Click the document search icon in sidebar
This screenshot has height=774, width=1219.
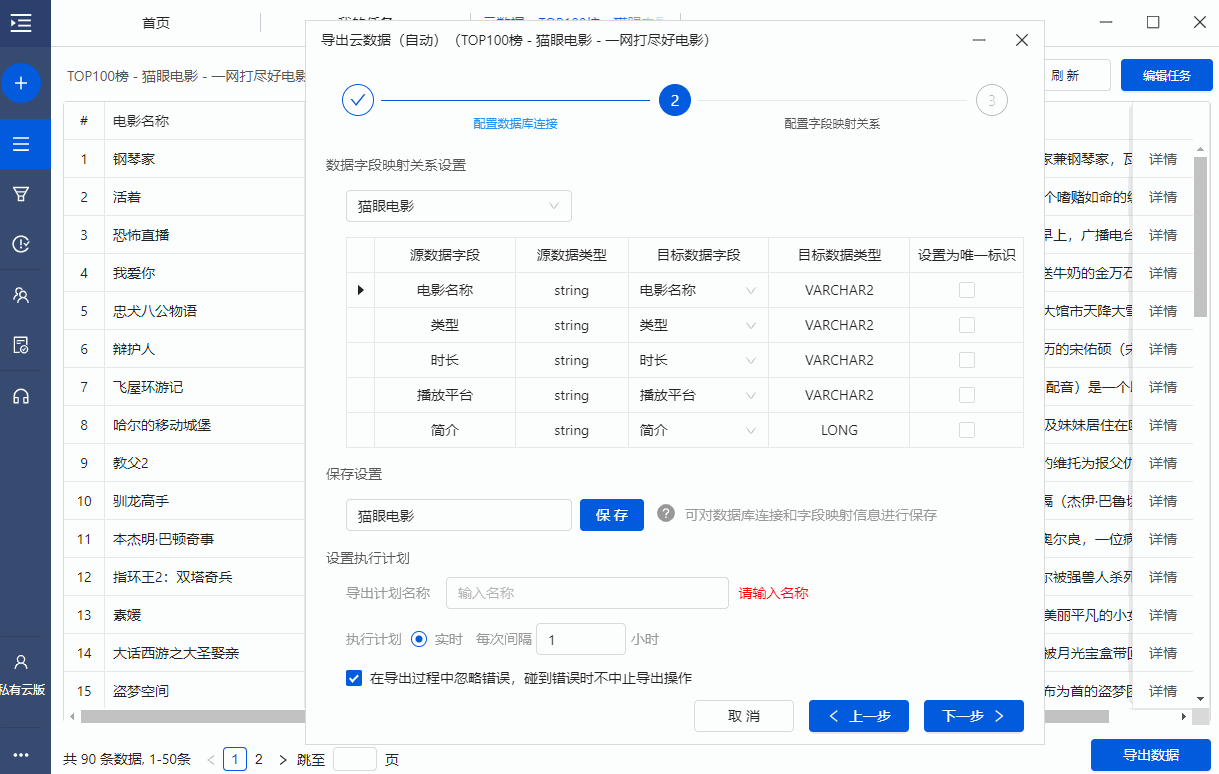(21, 345)
